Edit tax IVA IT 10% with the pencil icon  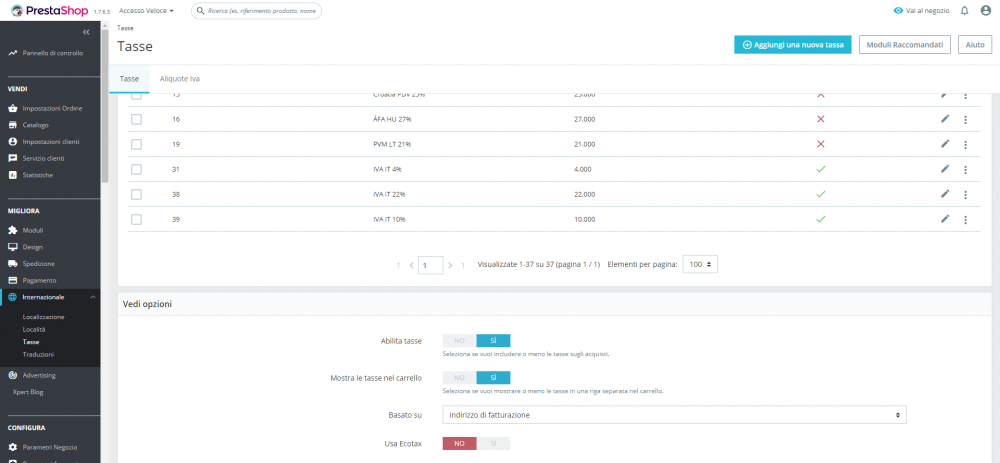pos(945,218)
